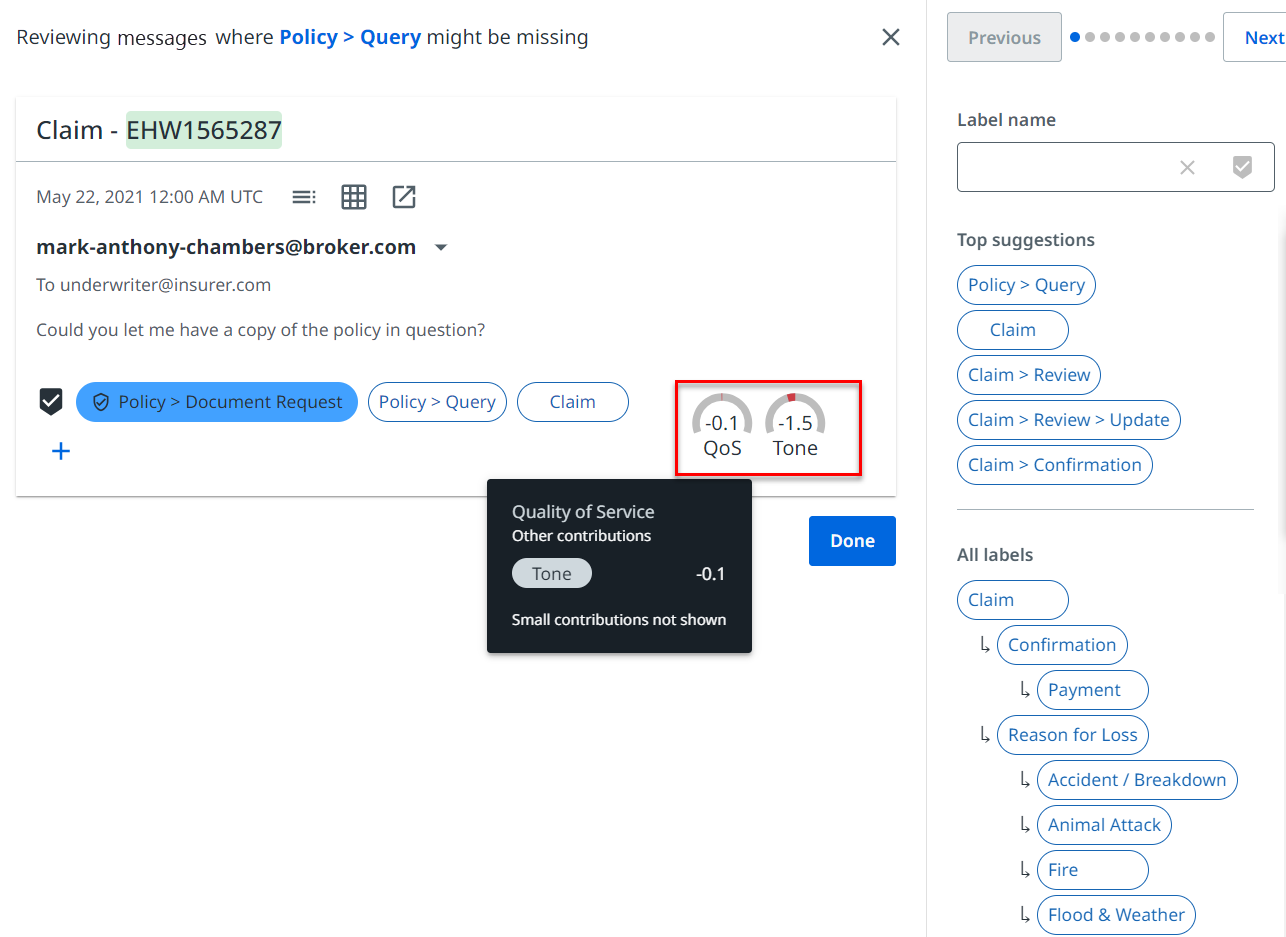Click the QoS gauge indicator
The width and height of the screenshot is (1286, 937).
pyautogui.click(x=722, y=425)
